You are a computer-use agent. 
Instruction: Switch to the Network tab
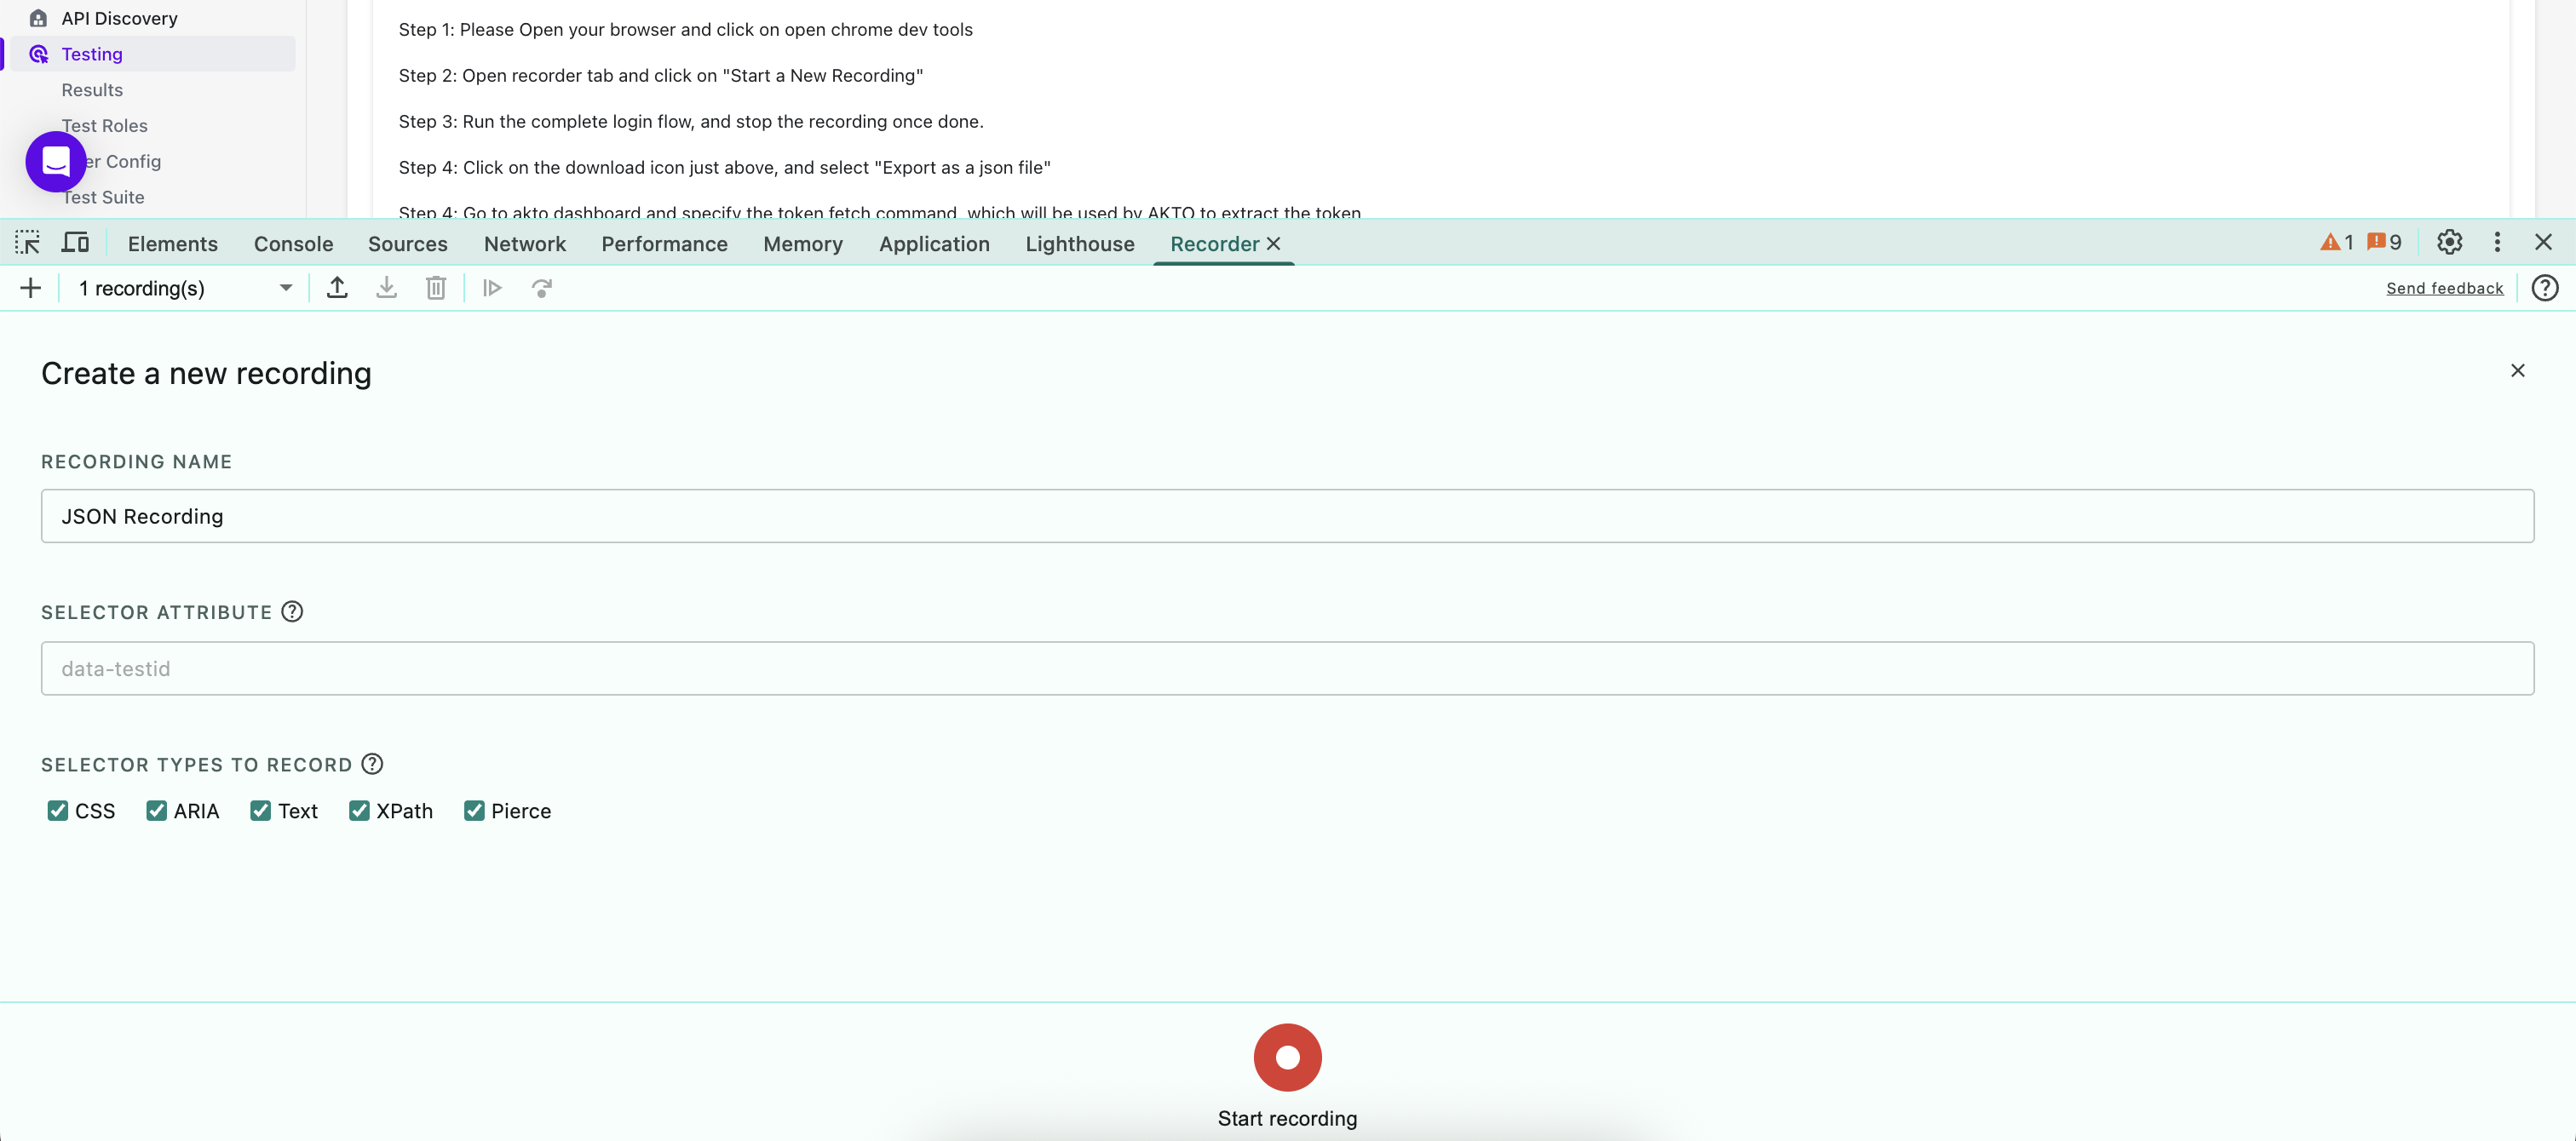point(524,244)
